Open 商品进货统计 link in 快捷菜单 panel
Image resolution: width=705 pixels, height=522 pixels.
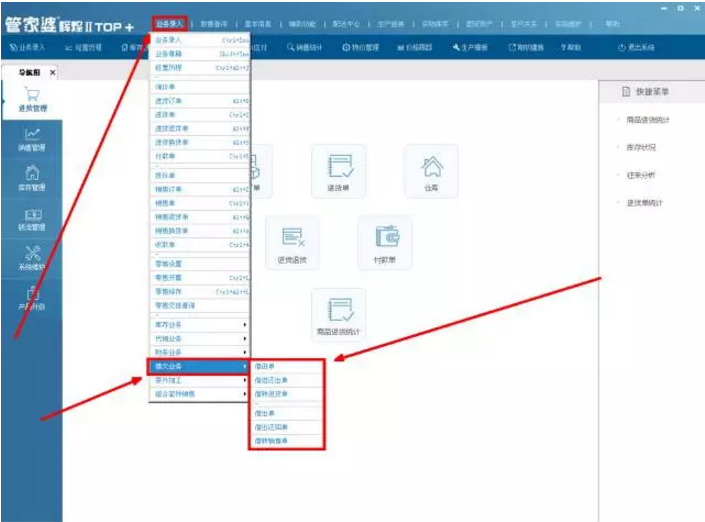coord(648,120)
